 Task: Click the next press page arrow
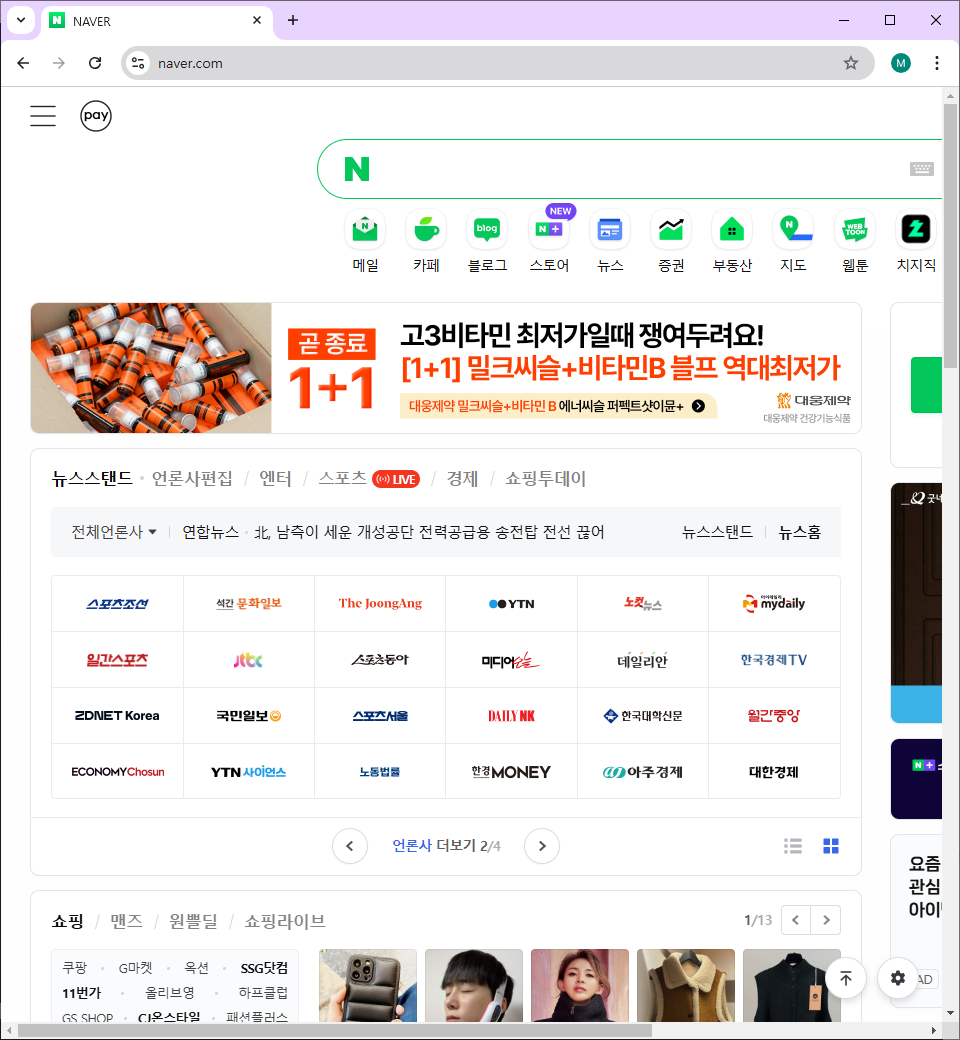[541, 846]
